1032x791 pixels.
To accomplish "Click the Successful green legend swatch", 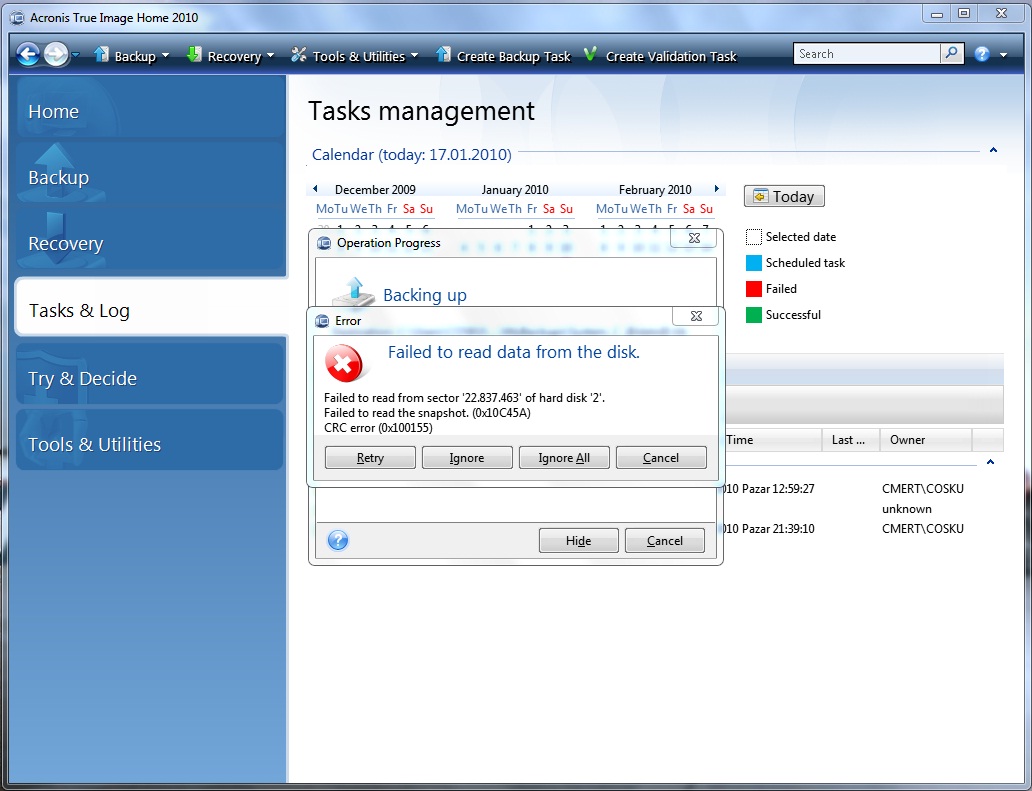I will coord(754,315).
